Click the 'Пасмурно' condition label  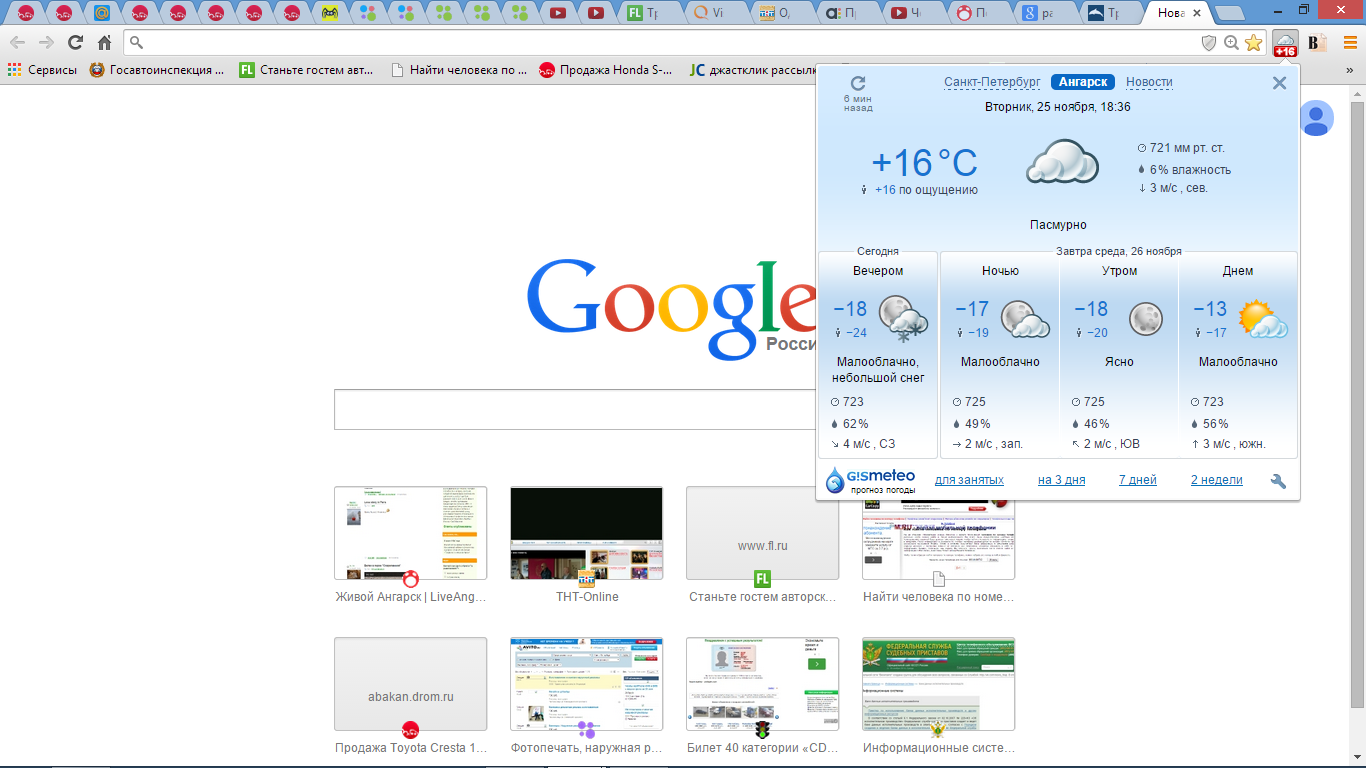[x=1058, y=225]
